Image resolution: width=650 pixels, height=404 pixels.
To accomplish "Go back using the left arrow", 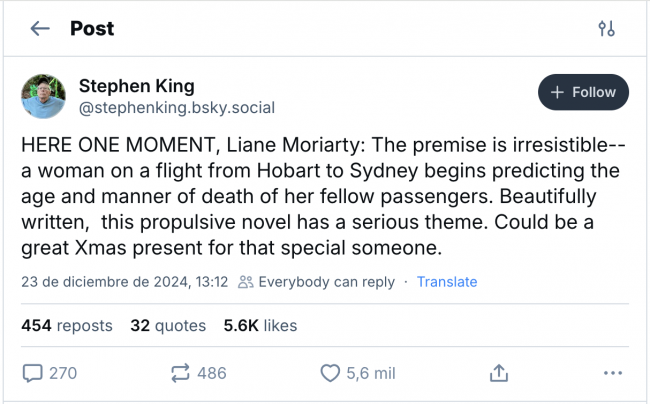I will point(40,28).
